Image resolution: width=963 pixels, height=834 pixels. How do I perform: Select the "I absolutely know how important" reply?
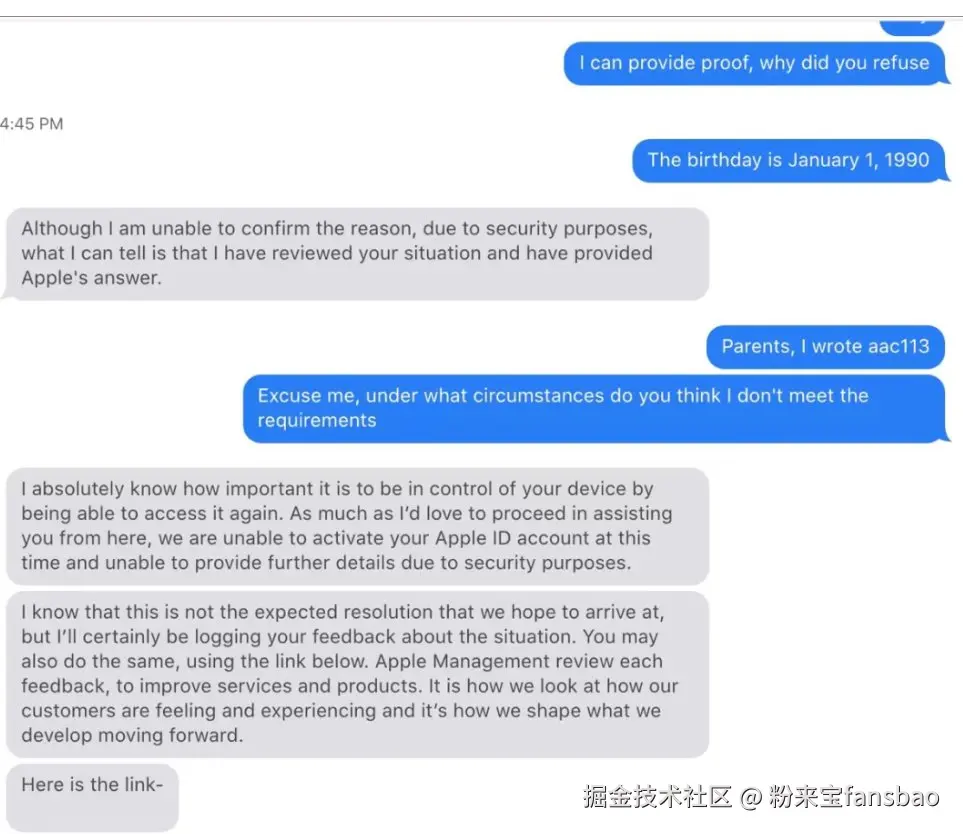(x=357, y=526)
